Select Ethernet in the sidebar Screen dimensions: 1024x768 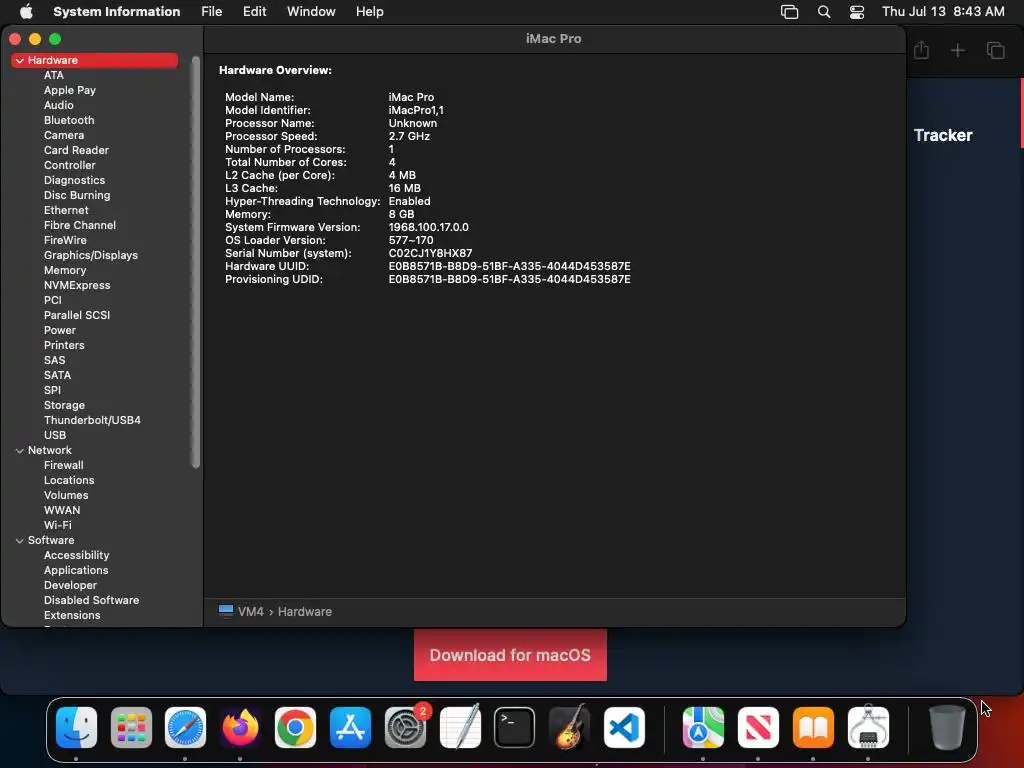click(66, 210)
